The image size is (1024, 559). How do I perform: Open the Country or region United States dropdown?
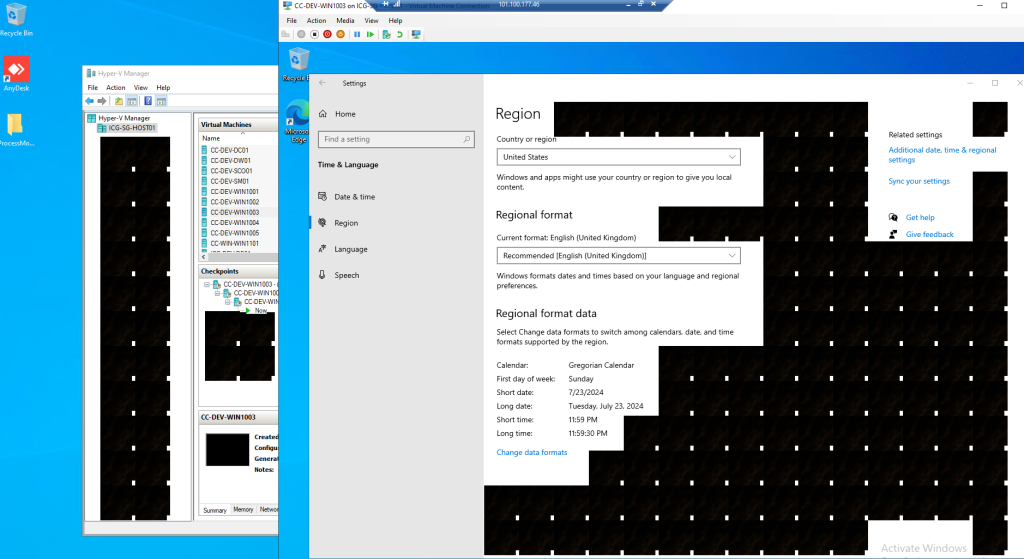[618, 157]
